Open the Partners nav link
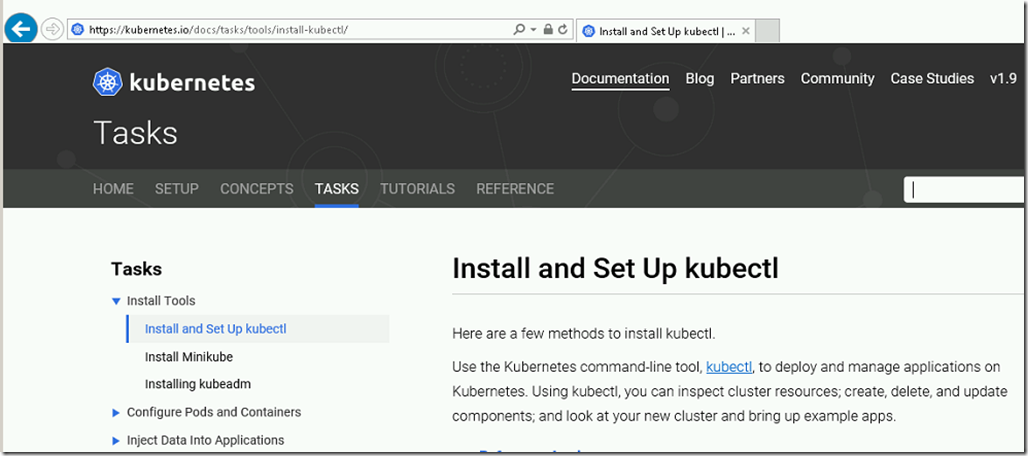Screen dimensions: 1028x456 [757, 79]
